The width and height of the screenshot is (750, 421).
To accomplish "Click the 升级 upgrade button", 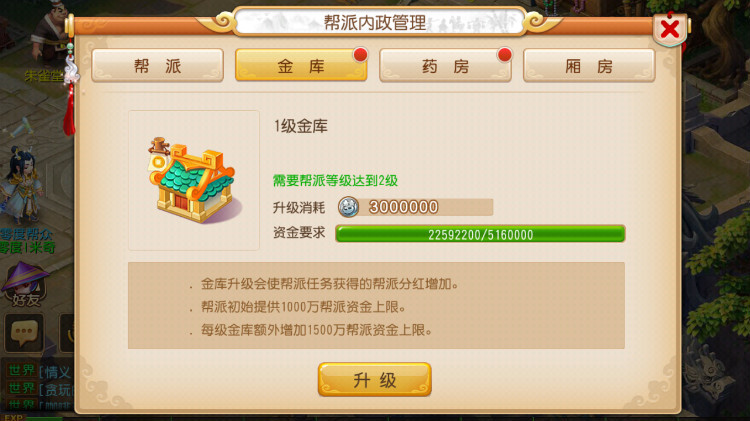I will pyautogui.click(x=375, y=380).
